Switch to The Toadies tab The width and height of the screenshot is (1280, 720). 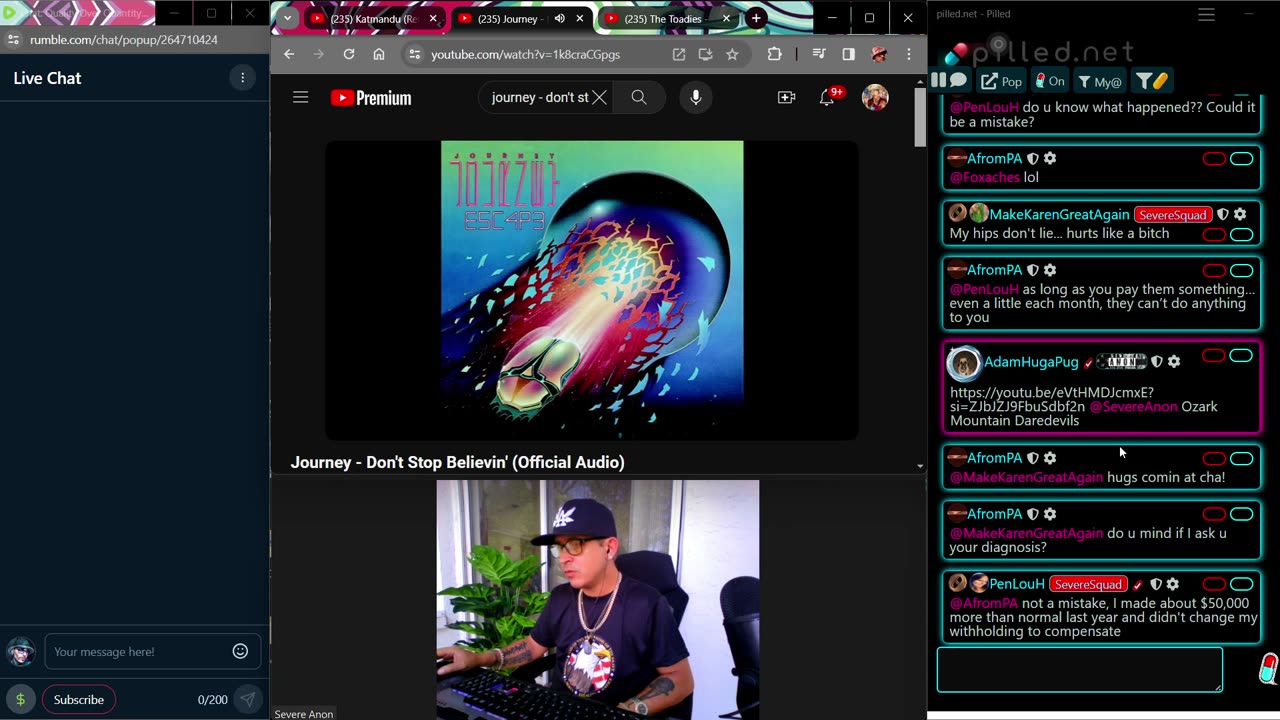pyautogui.click(x=668, y=18)
